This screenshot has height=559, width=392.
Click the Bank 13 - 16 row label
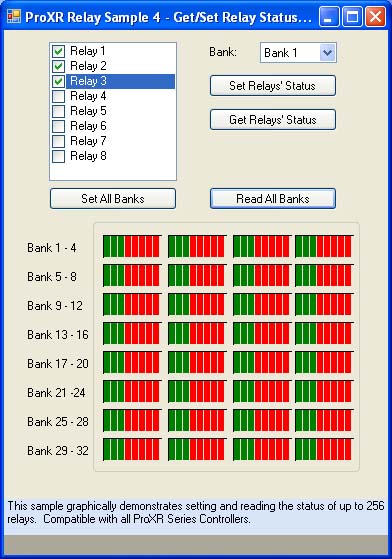[x=58, y=335]
